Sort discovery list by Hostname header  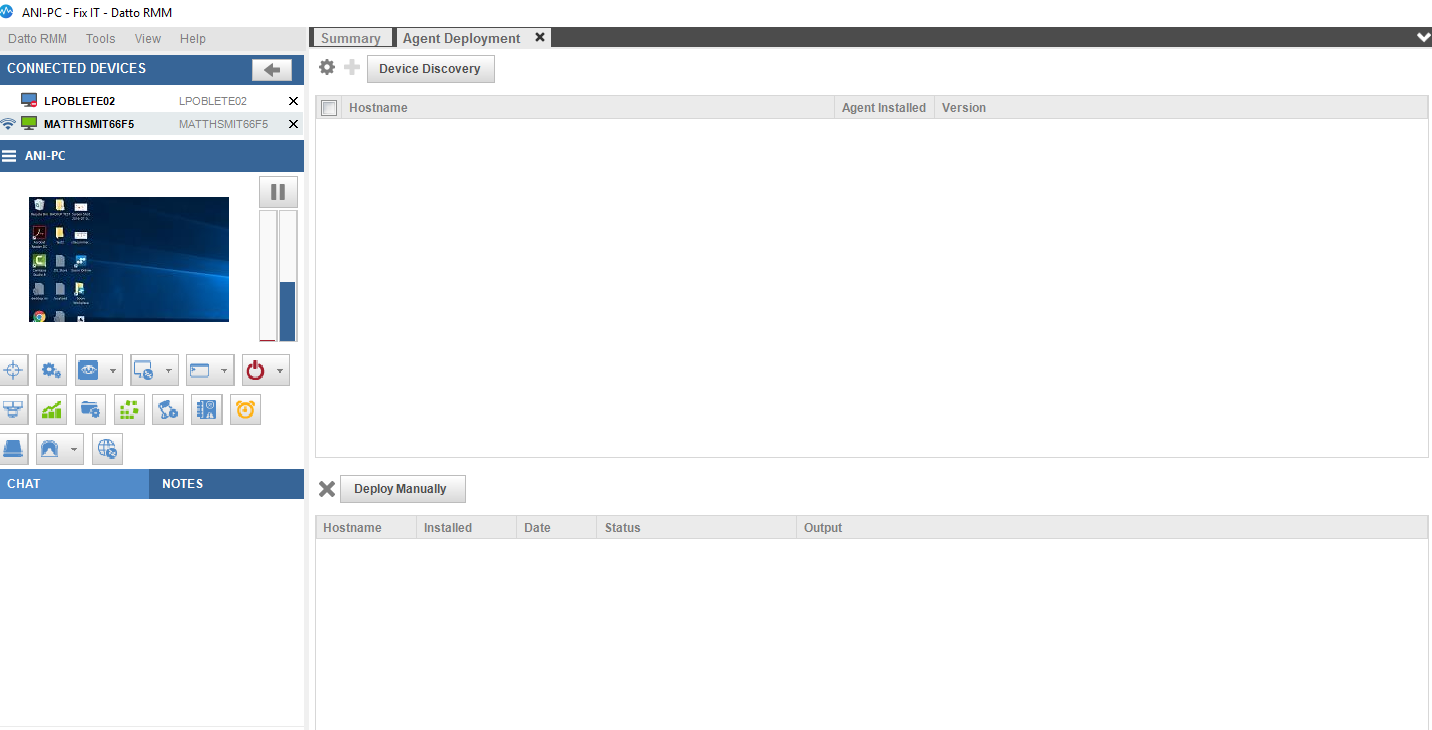pyautogui.click(x=588, y=108)
